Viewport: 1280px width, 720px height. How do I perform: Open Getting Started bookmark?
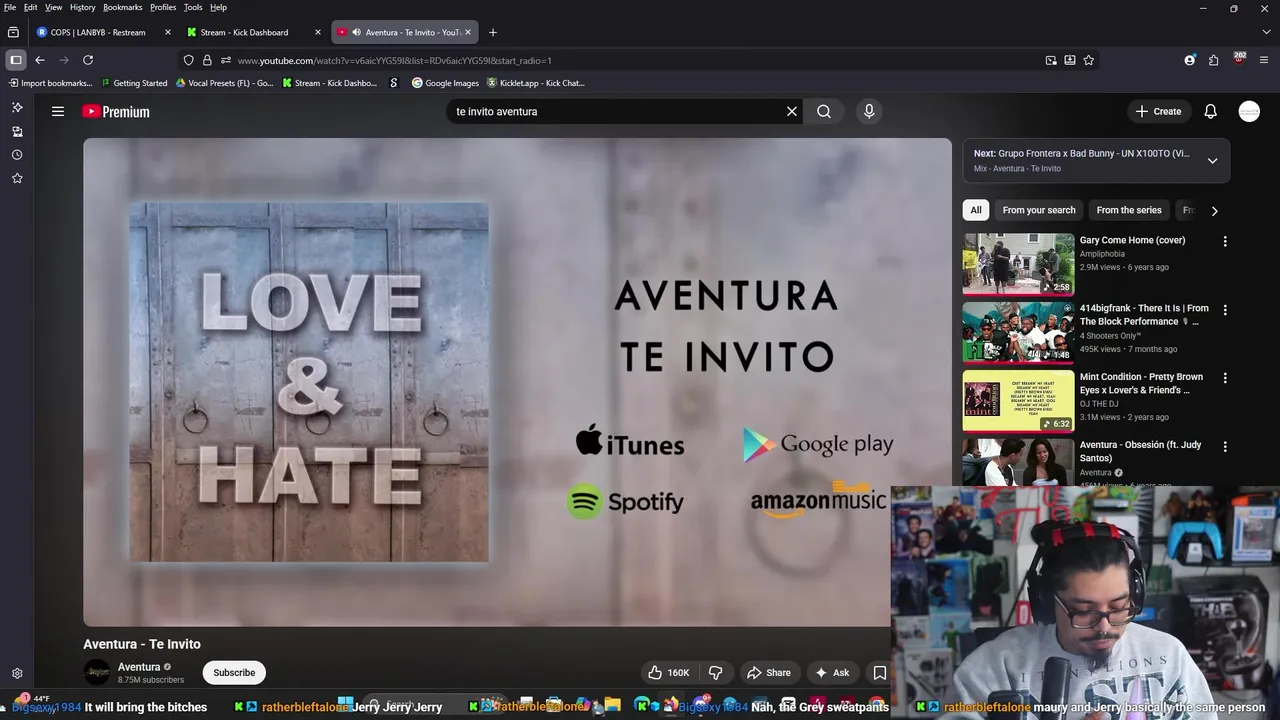(134, 83)
